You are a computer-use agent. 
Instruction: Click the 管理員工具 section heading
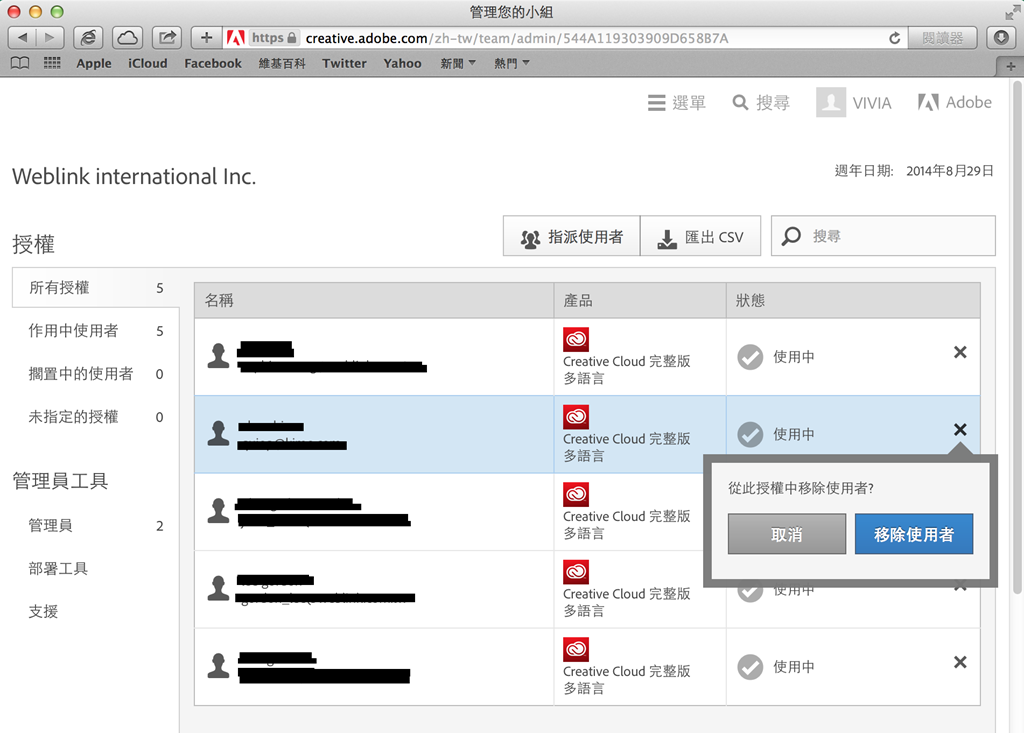click(60, 481)
